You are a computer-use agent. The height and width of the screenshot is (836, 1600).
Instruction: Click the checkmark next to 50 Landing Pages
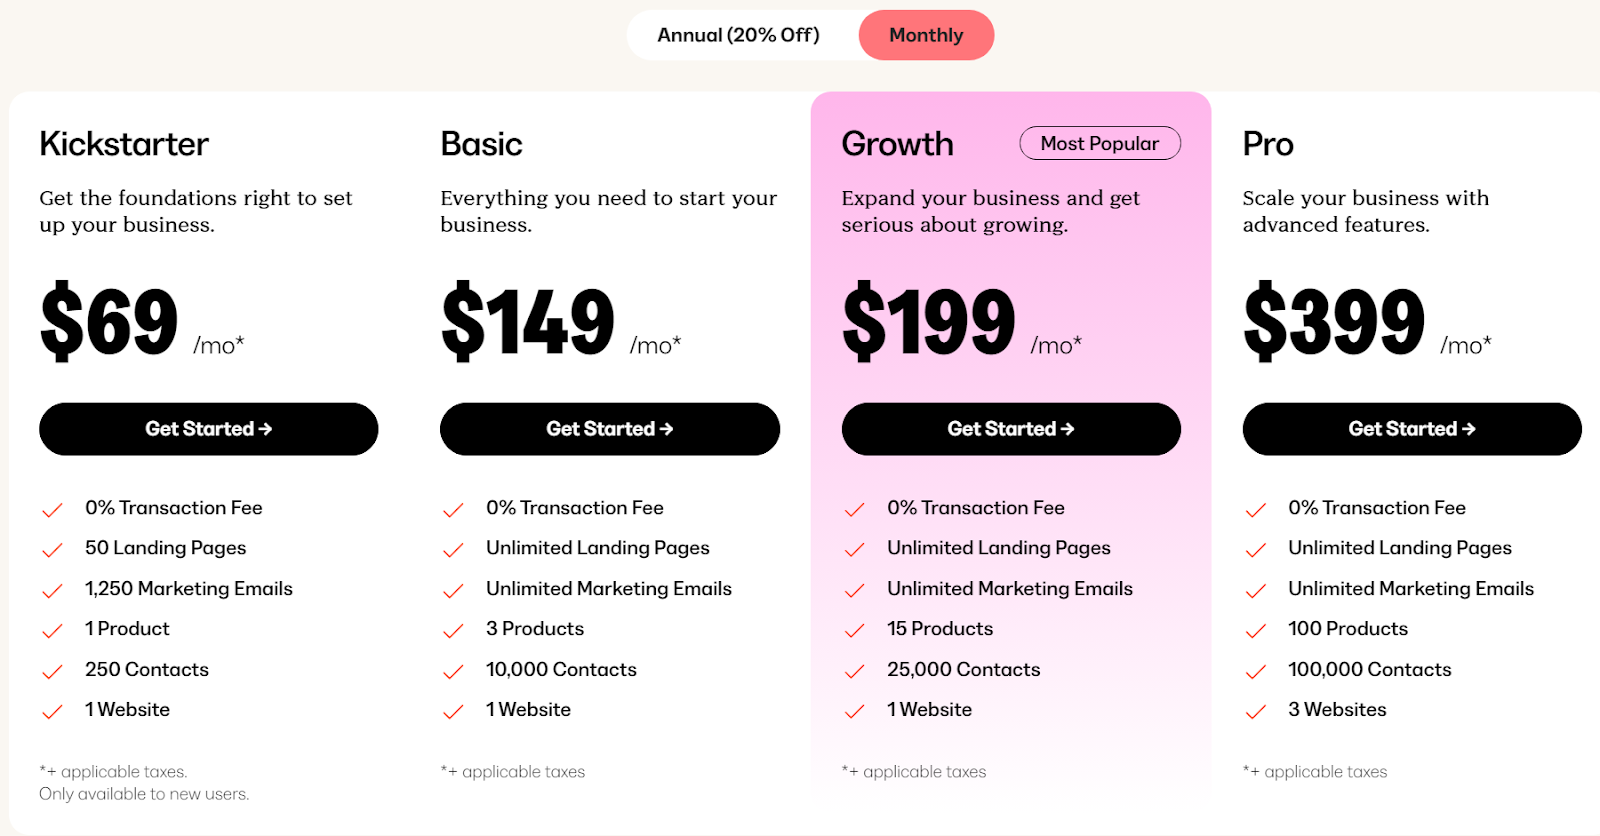pyautogui.click(x=52, y=549)
